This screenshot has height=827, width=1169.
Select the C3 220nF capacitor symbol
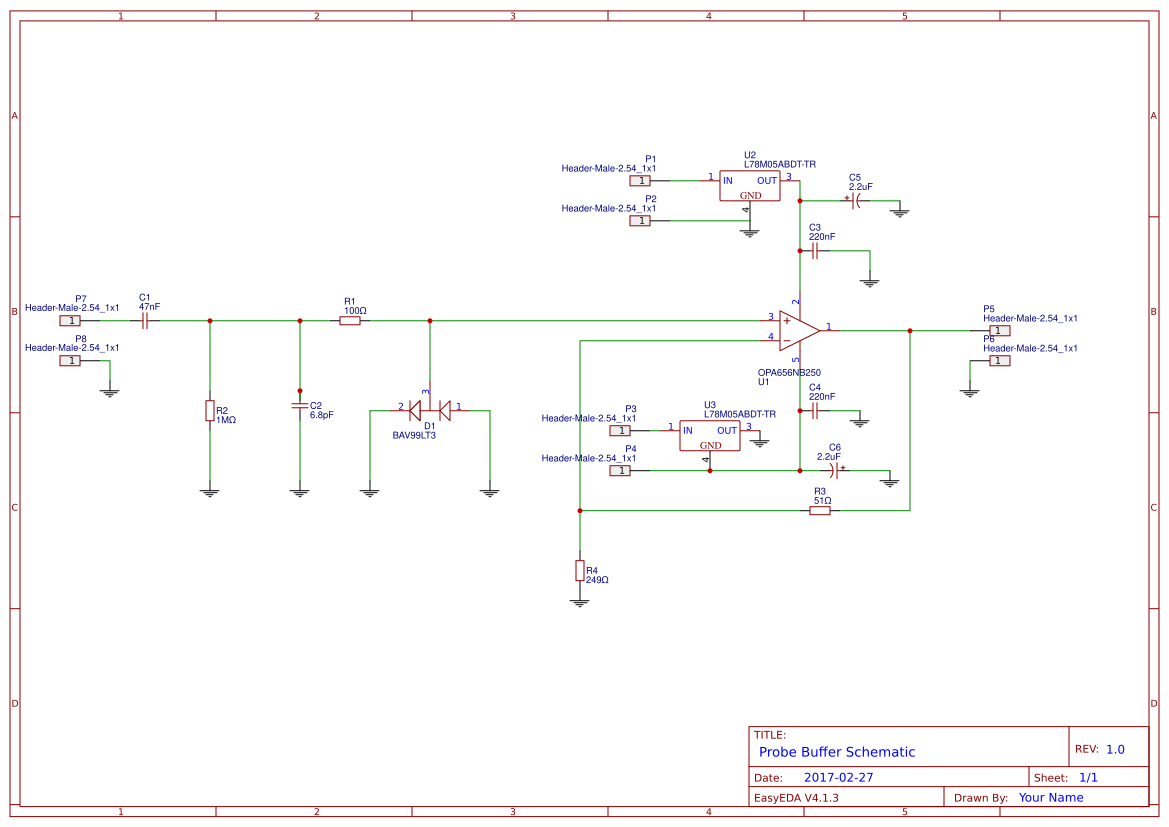[815, 248]
